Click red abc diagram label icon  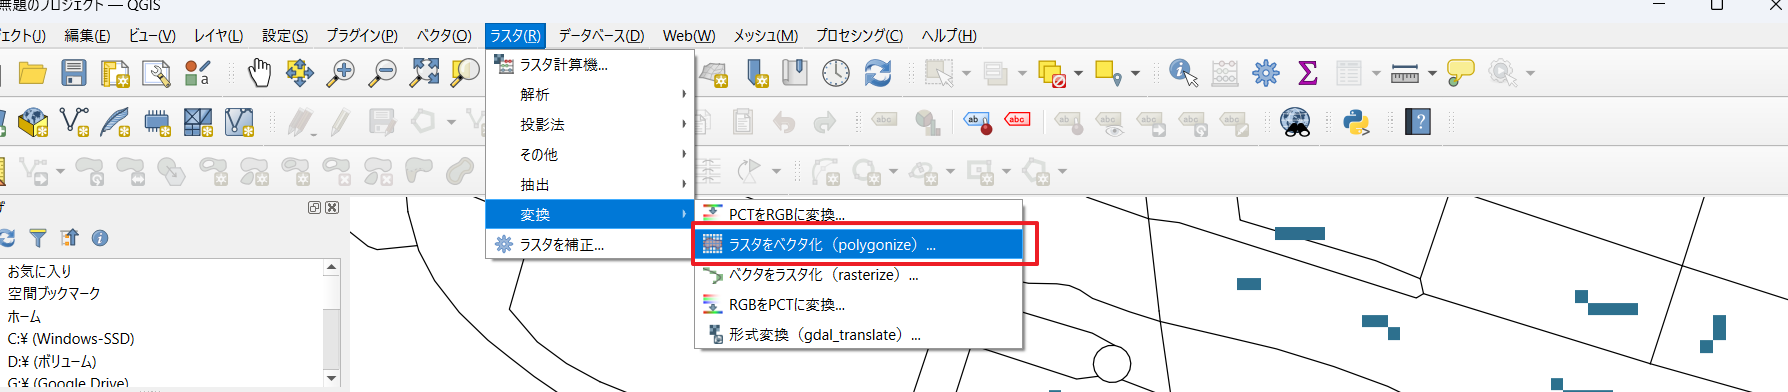coord(1017,120)
